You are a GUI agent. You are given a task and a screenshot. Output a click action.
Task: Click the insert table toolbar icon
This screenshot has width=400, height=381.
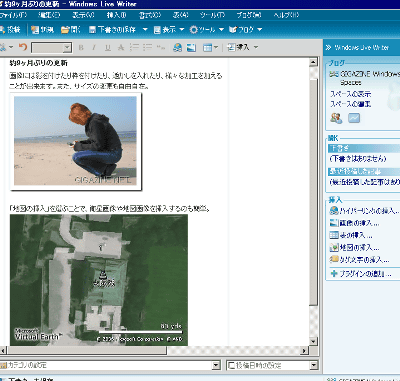point(207,48)
